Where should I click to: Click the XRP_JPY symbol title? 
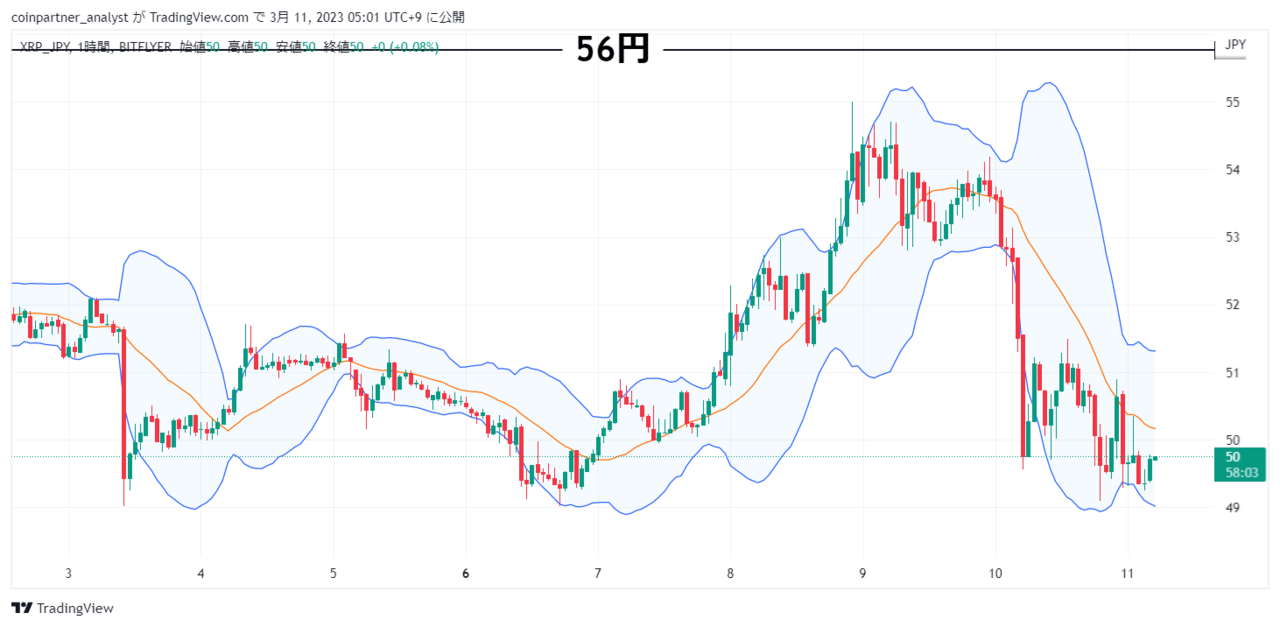pos(43,47)
